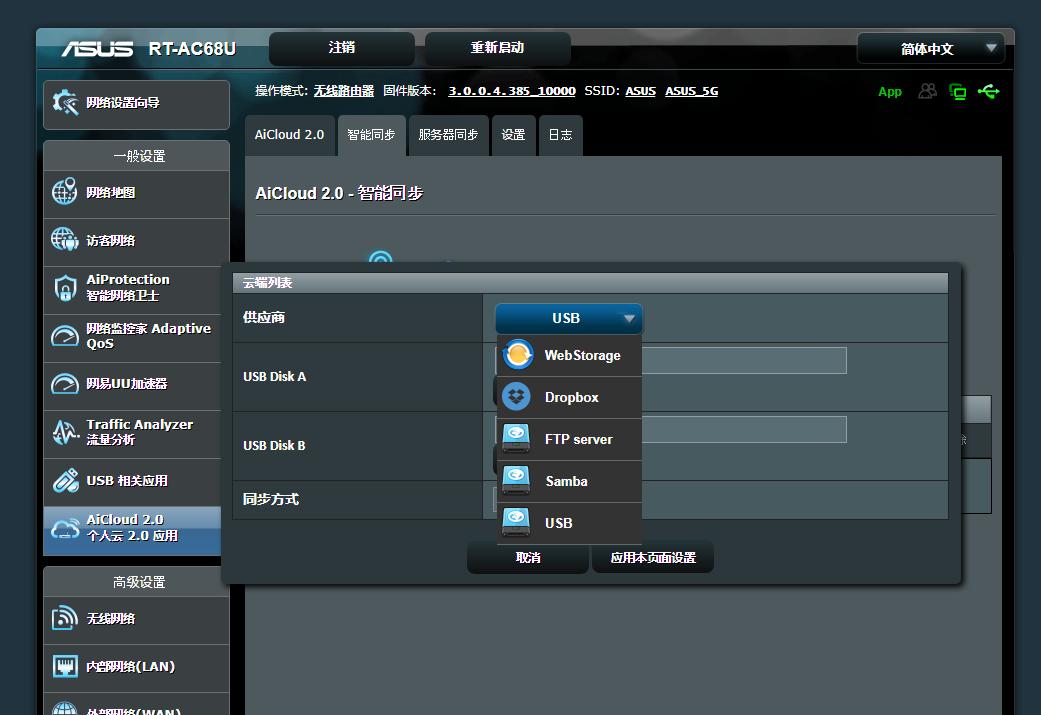Click the ASUS SSID link
This screenshot has width=1041, height=715.
641,91
